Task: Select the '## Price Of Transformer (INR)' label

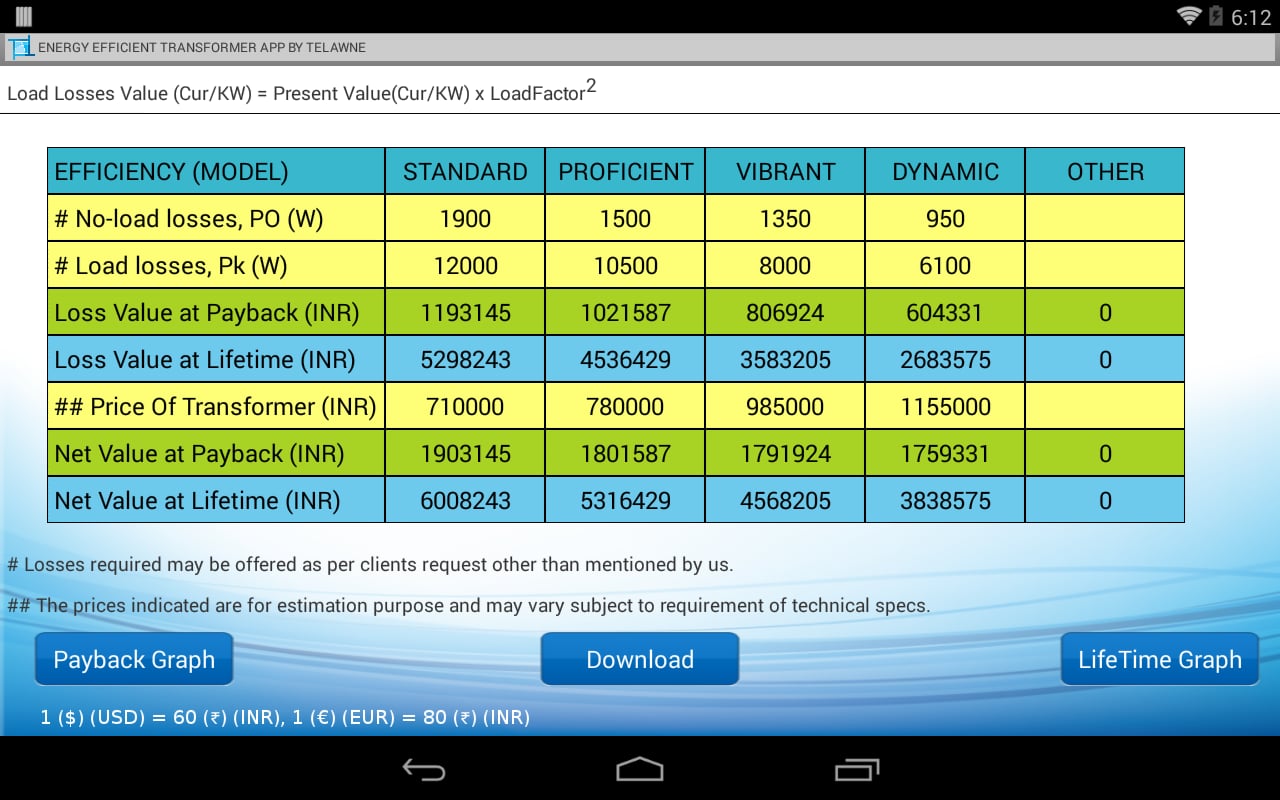Action: (216, 406)
